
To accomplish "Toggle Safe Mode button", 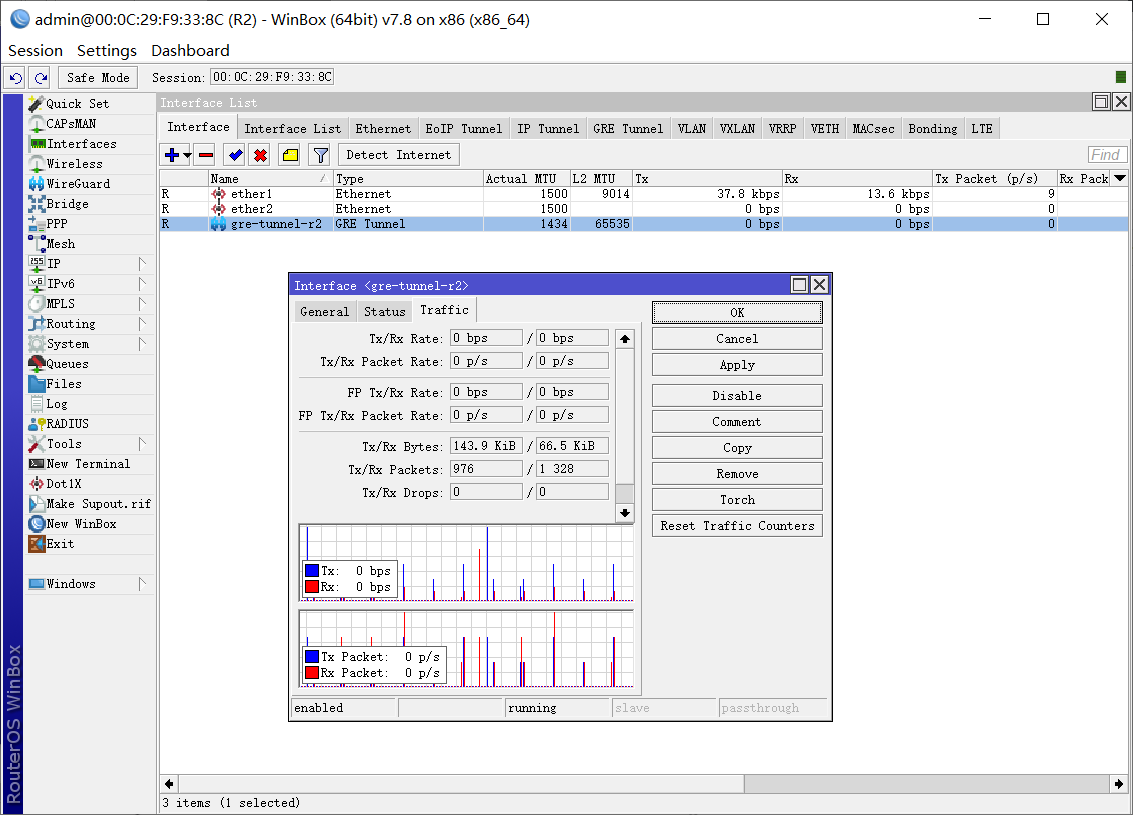I will (98, 77).
